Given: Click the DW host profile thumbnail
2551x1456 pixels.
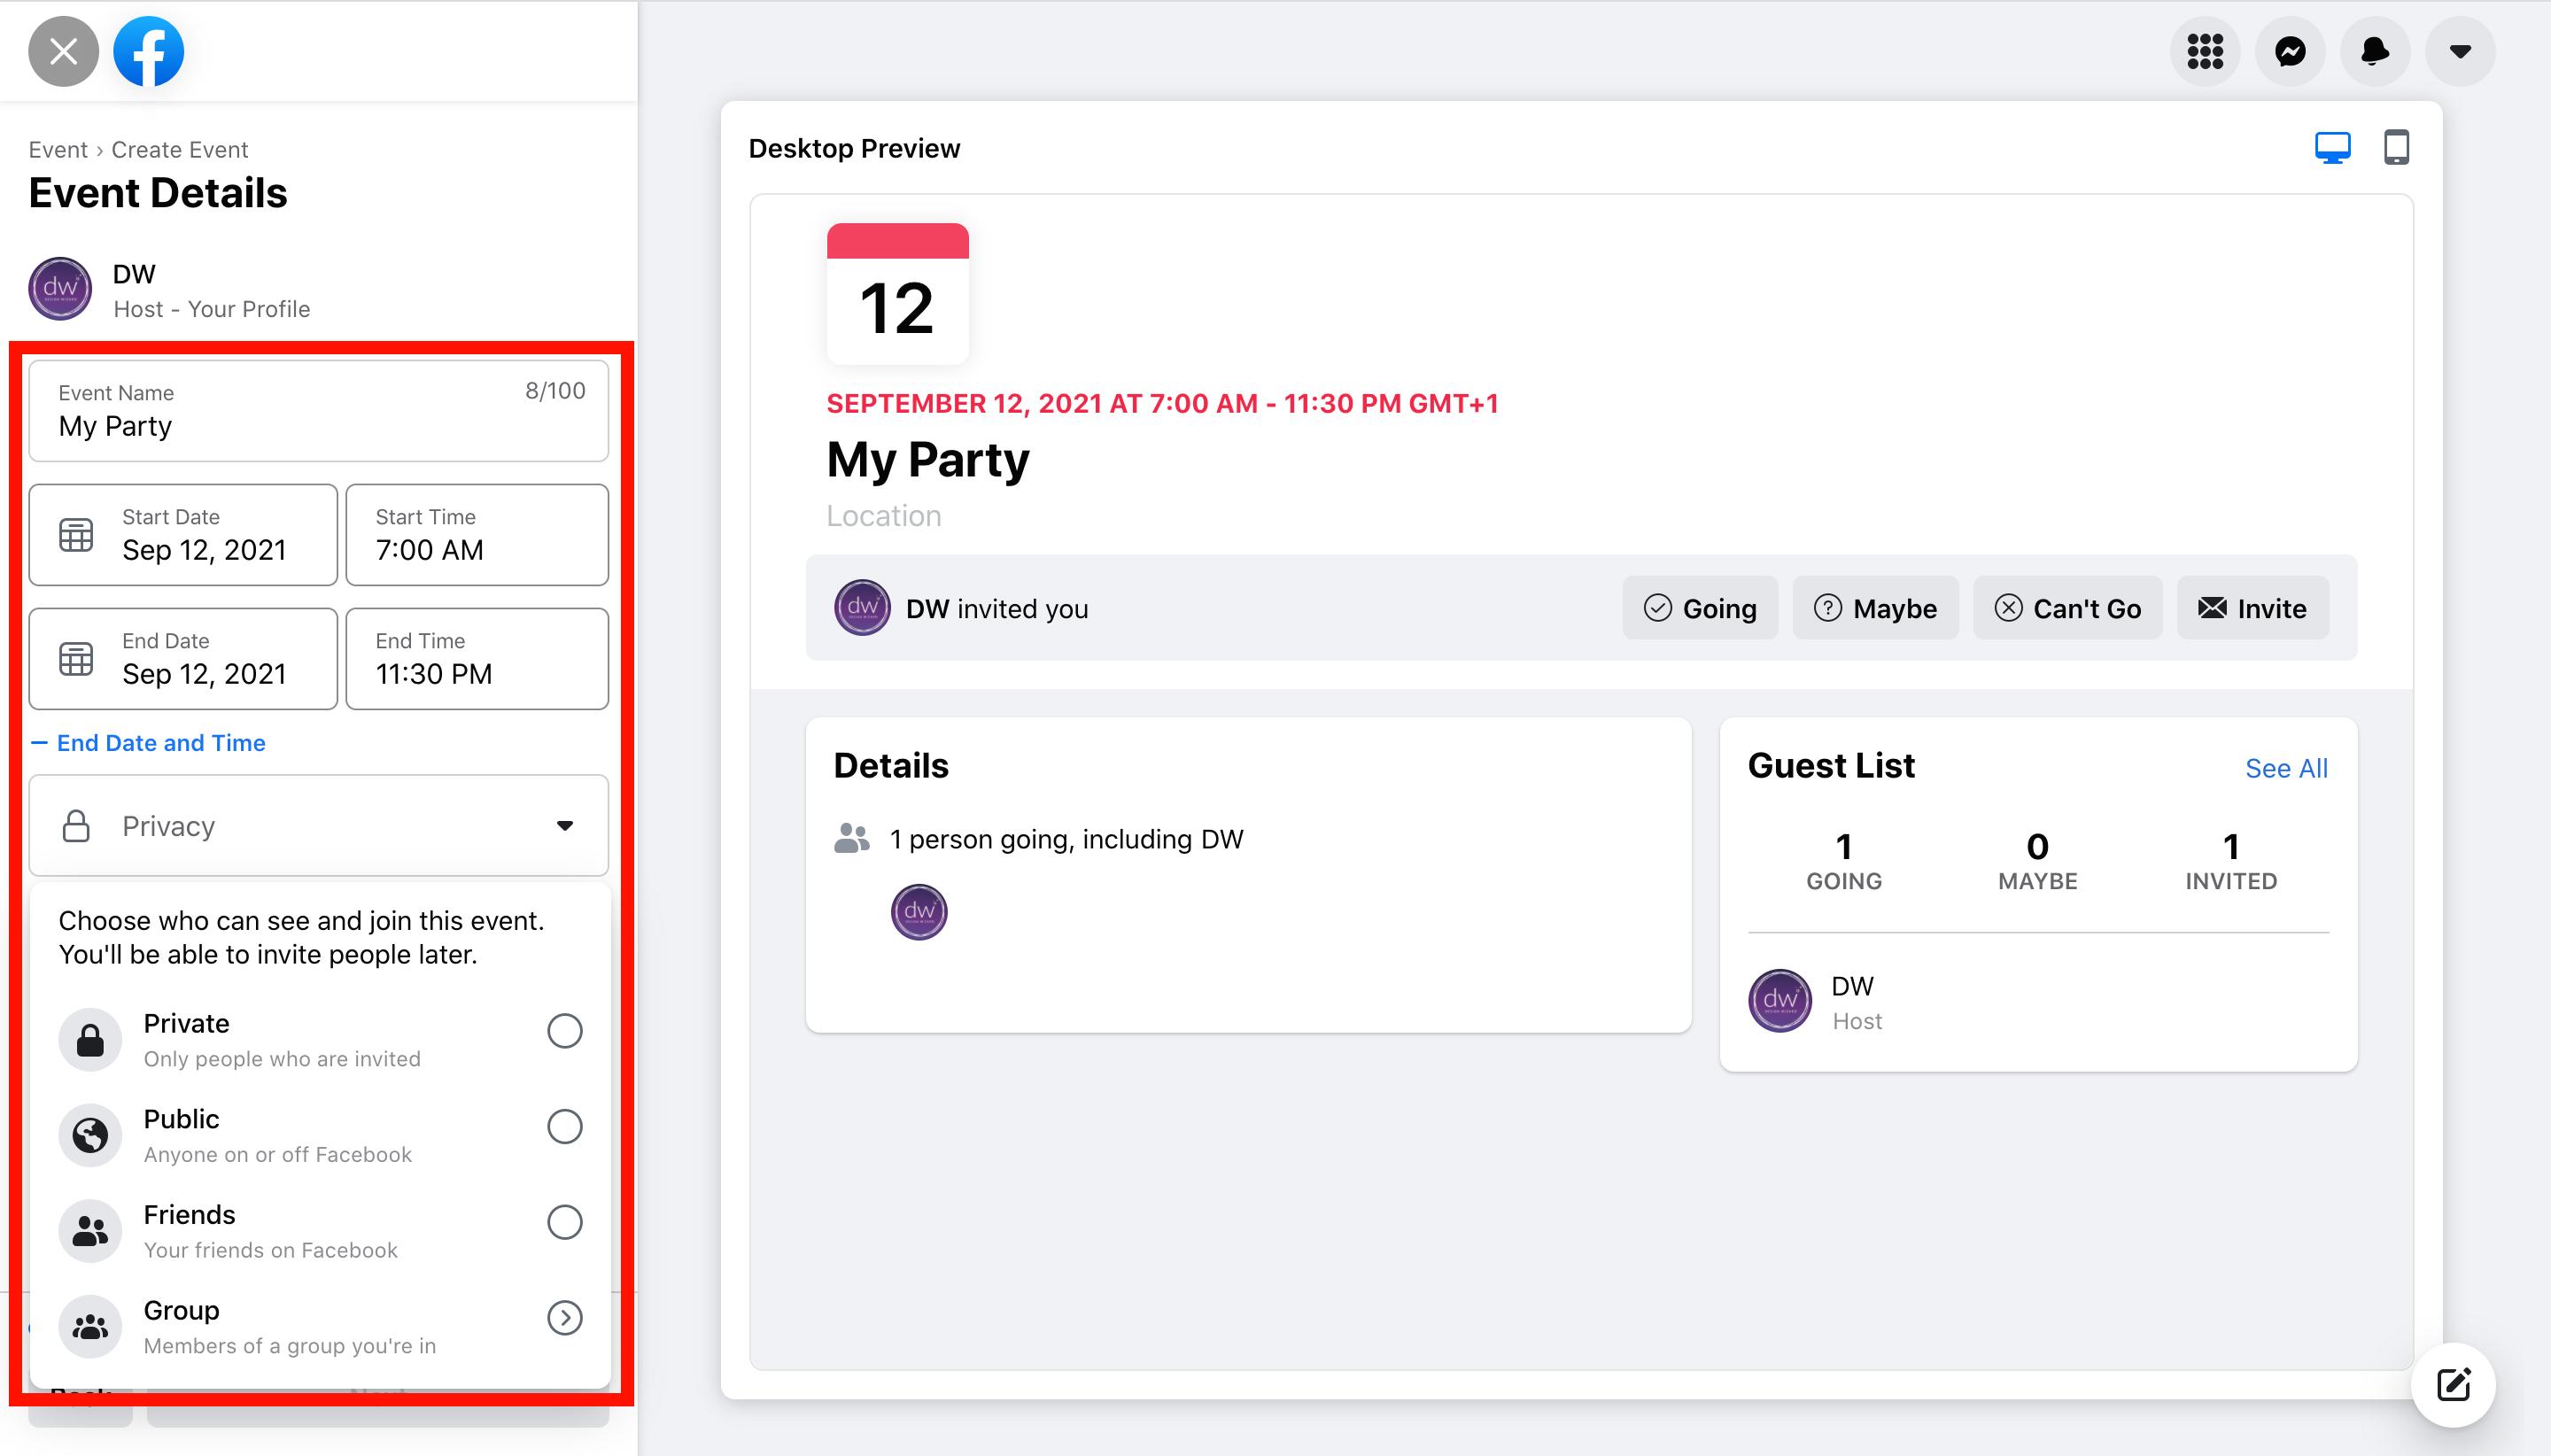Looking at the screenshot, I should 63,289.
